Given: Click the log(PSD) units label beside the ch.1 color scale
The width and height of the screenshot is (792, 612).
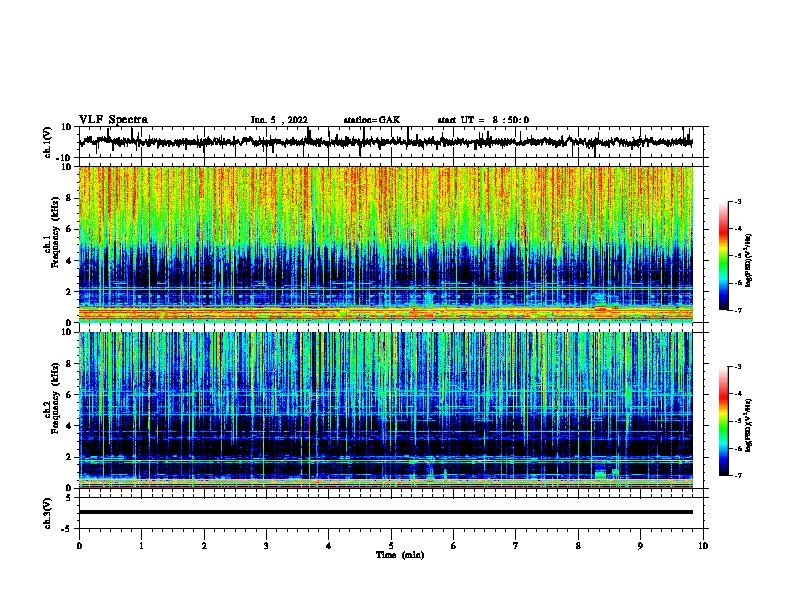Looking at the screenshot, I should 749,260.
